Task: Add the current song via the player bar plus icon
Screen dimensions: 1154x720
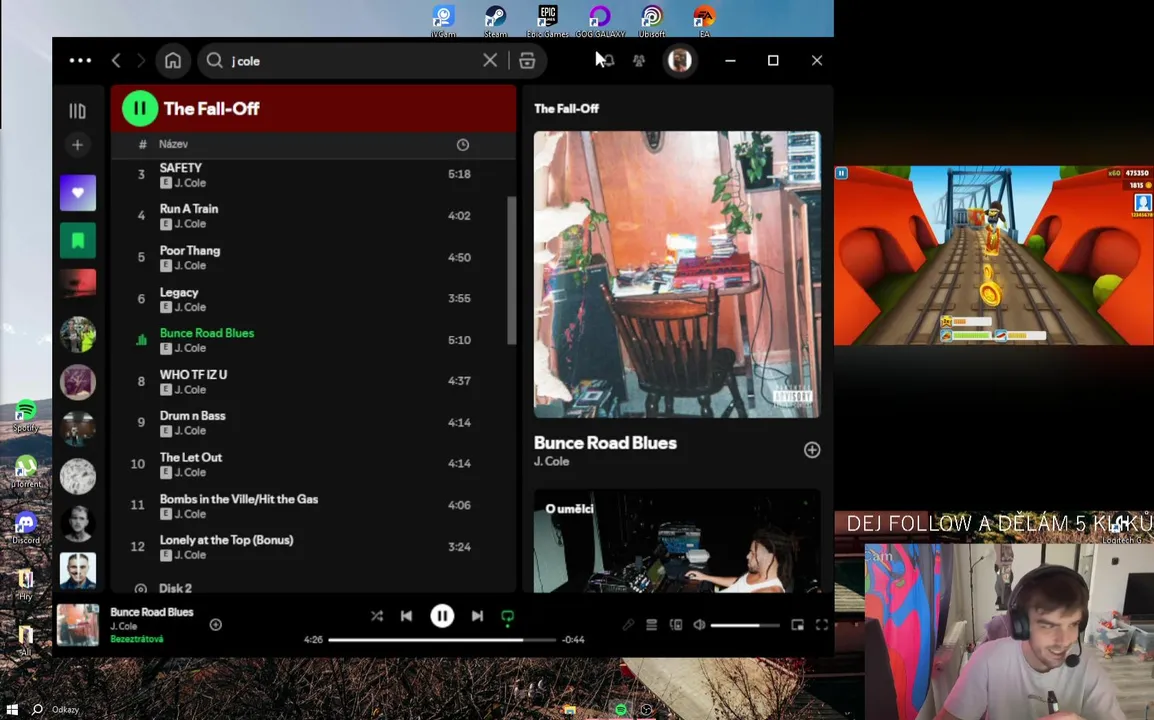Action: 216,625
